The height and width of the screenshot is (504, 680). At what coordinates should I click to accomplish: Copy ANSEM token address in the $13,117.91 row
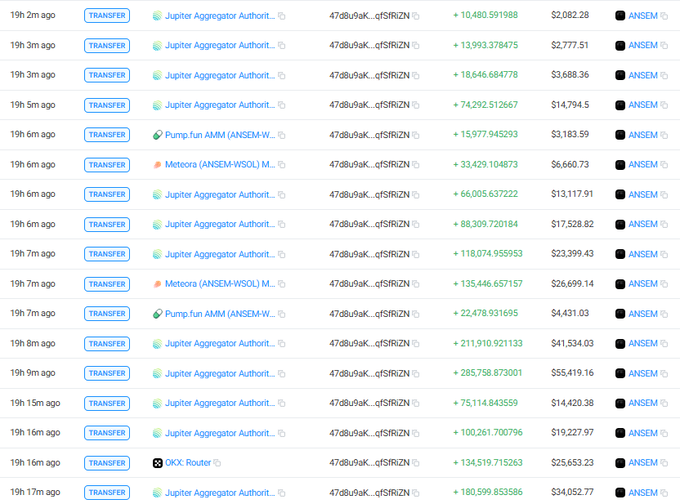(664, 195)
